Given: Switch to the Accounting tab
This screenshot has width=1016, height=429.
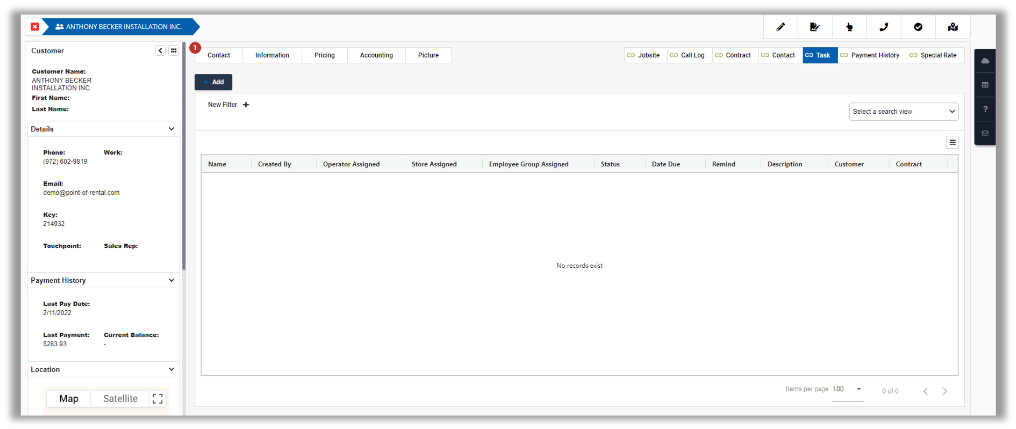Looking at the screenshot, I should pos(376,56).
